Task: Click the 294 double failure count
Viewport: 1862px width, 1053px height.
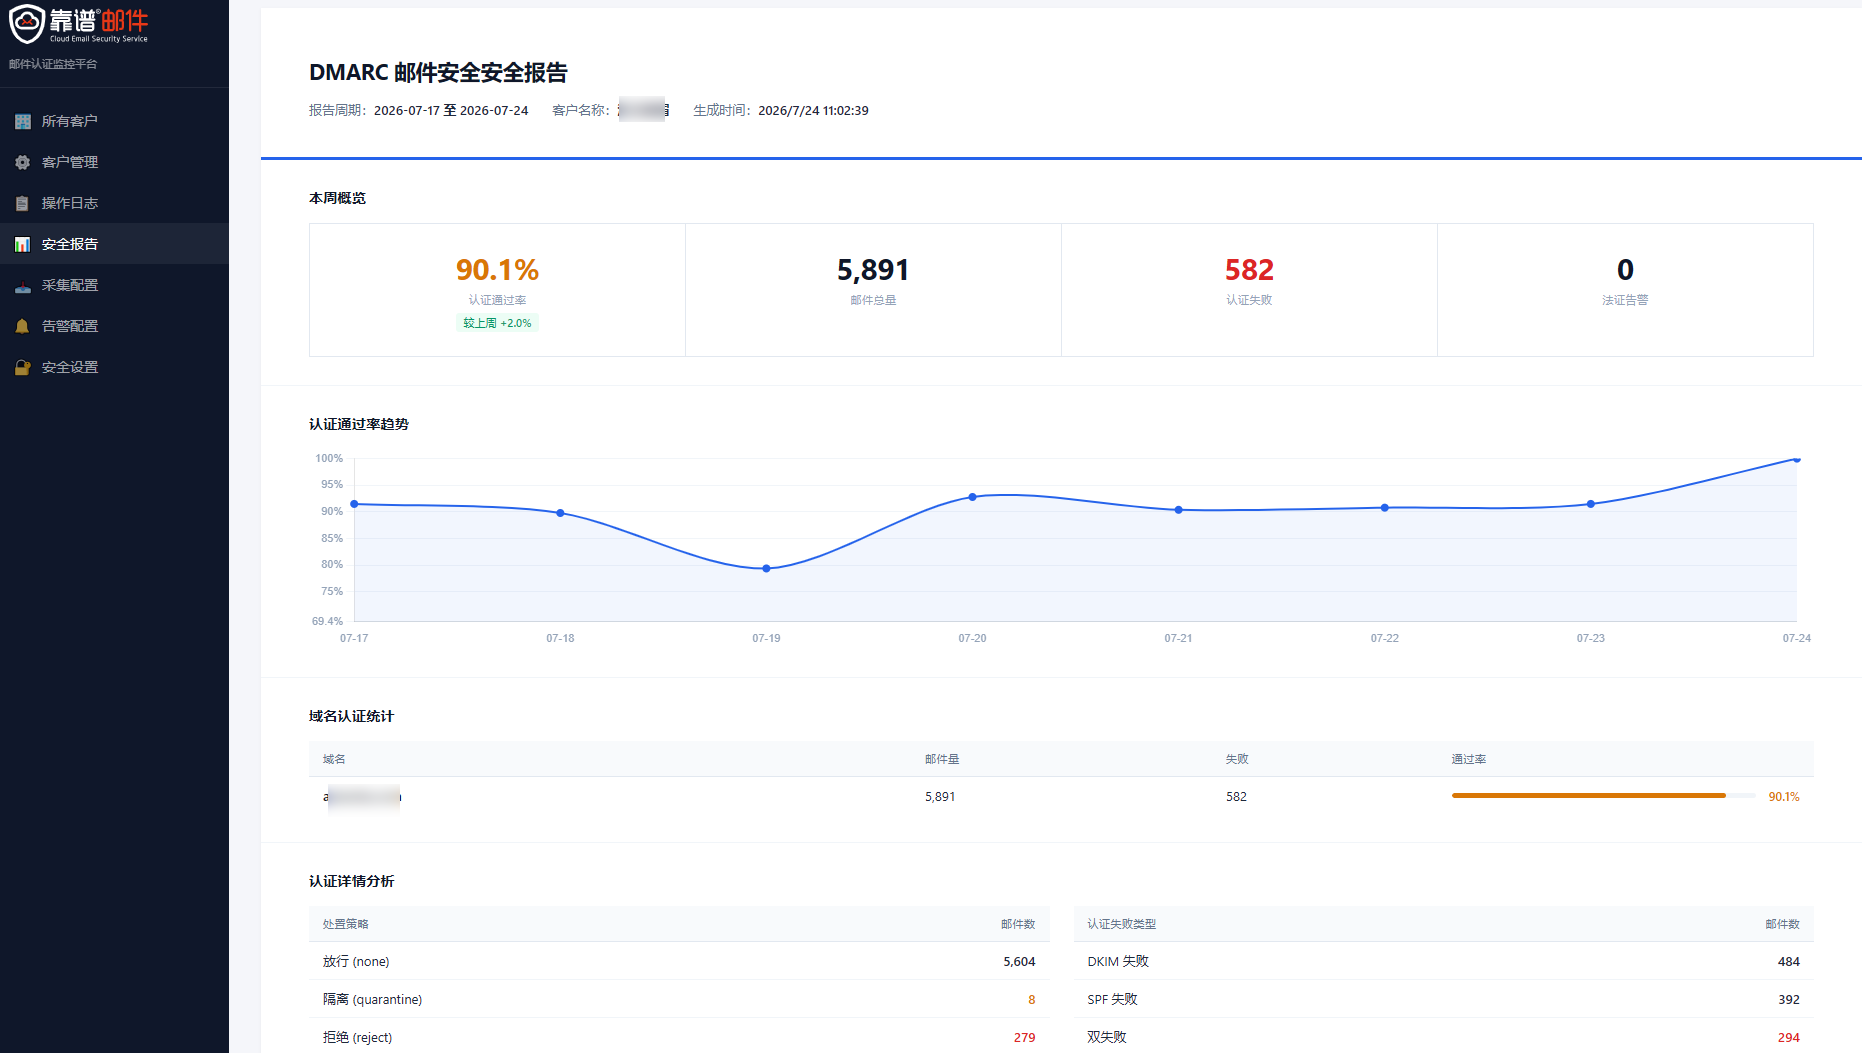Action: [1788, 1038]
